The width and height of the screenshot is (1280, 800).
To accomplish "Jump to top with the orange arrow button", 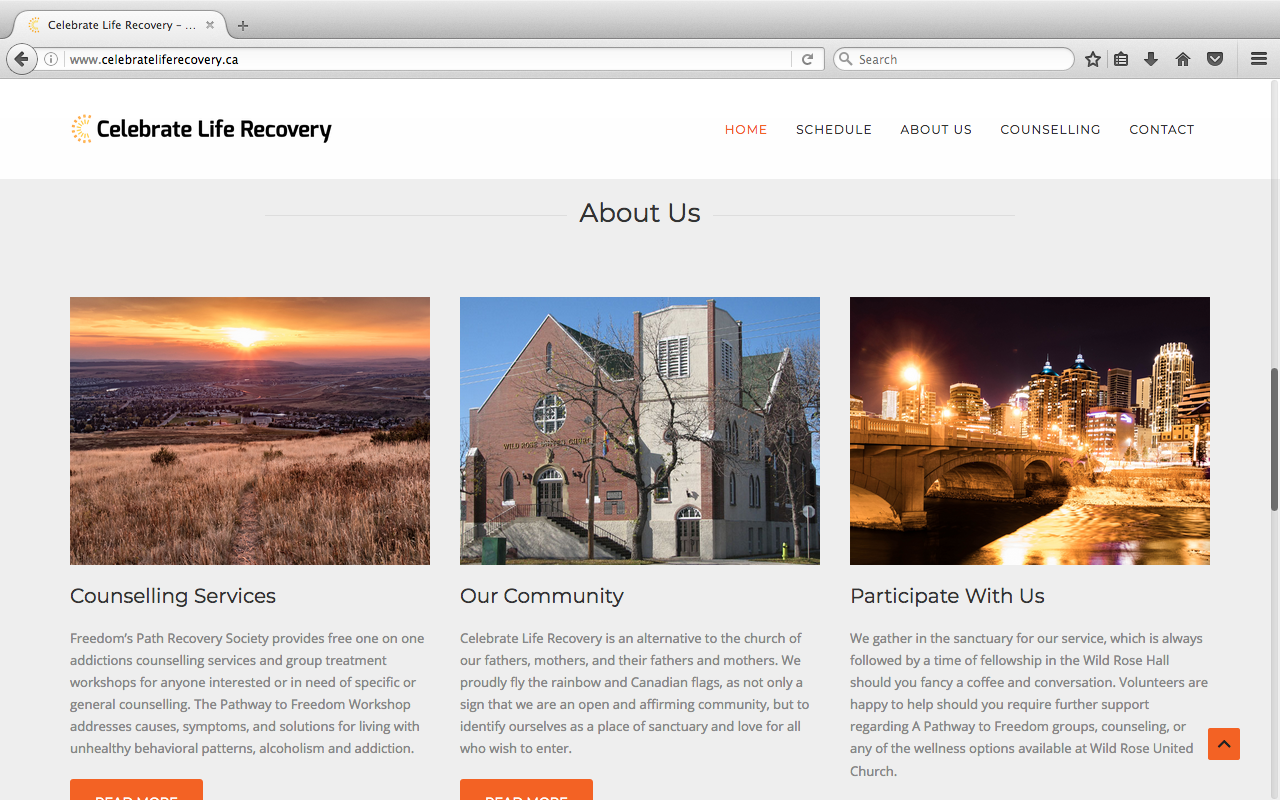I will (x=1224, y=744).
